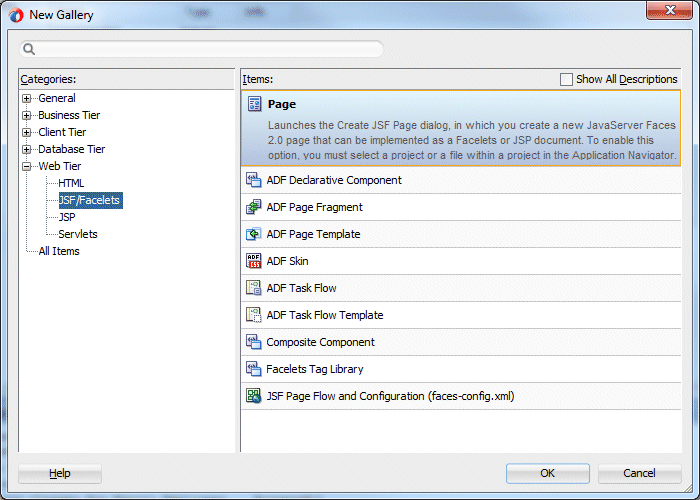Select the Servlets category

pyautogui.click(x=78, y=234)
